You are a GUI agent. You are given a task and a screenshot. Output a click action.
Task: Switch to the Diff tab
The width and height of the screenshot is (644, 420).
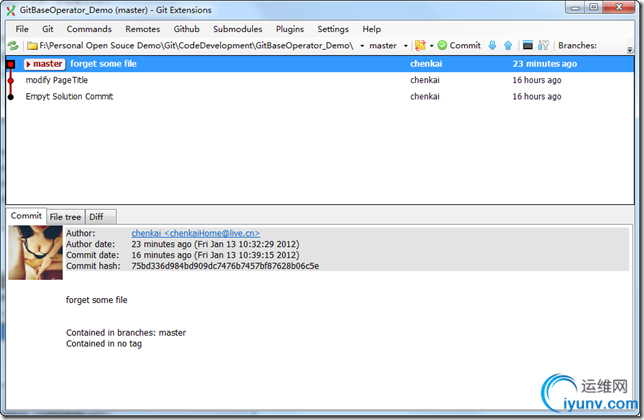pyautogui.click(x=100, y=217)
